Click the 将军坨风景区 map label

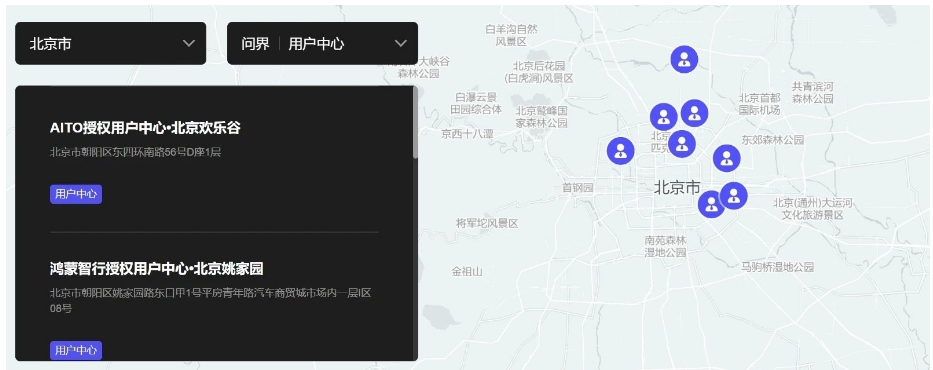coord(487,223)
